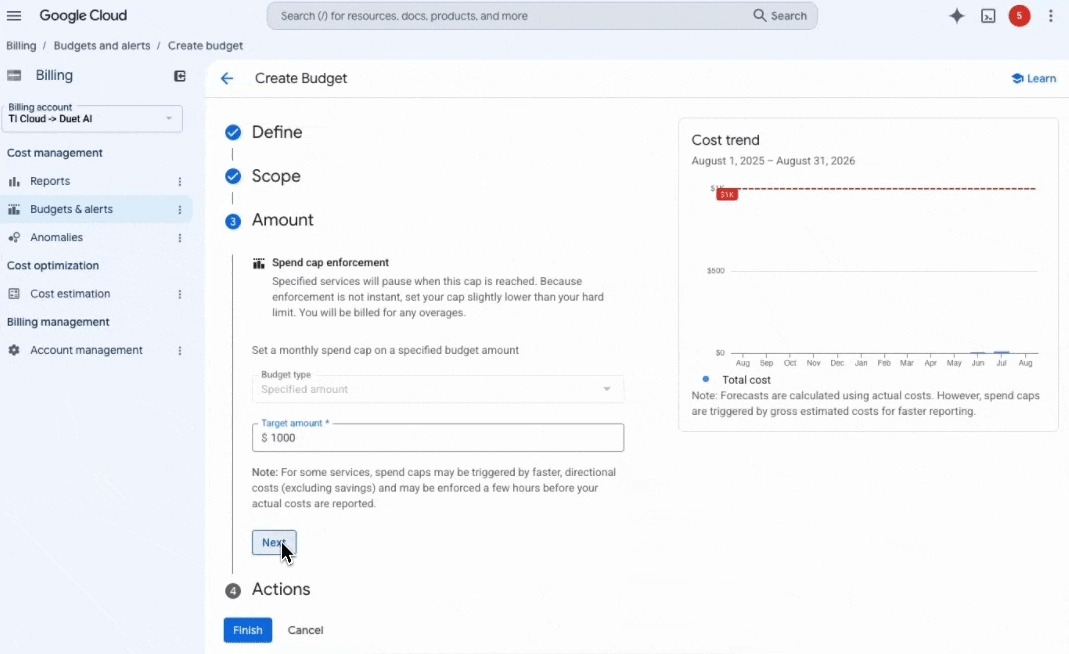Click Budgets and alerts breadcrumb link
The image size is (1069, 654).
[102, 46]
